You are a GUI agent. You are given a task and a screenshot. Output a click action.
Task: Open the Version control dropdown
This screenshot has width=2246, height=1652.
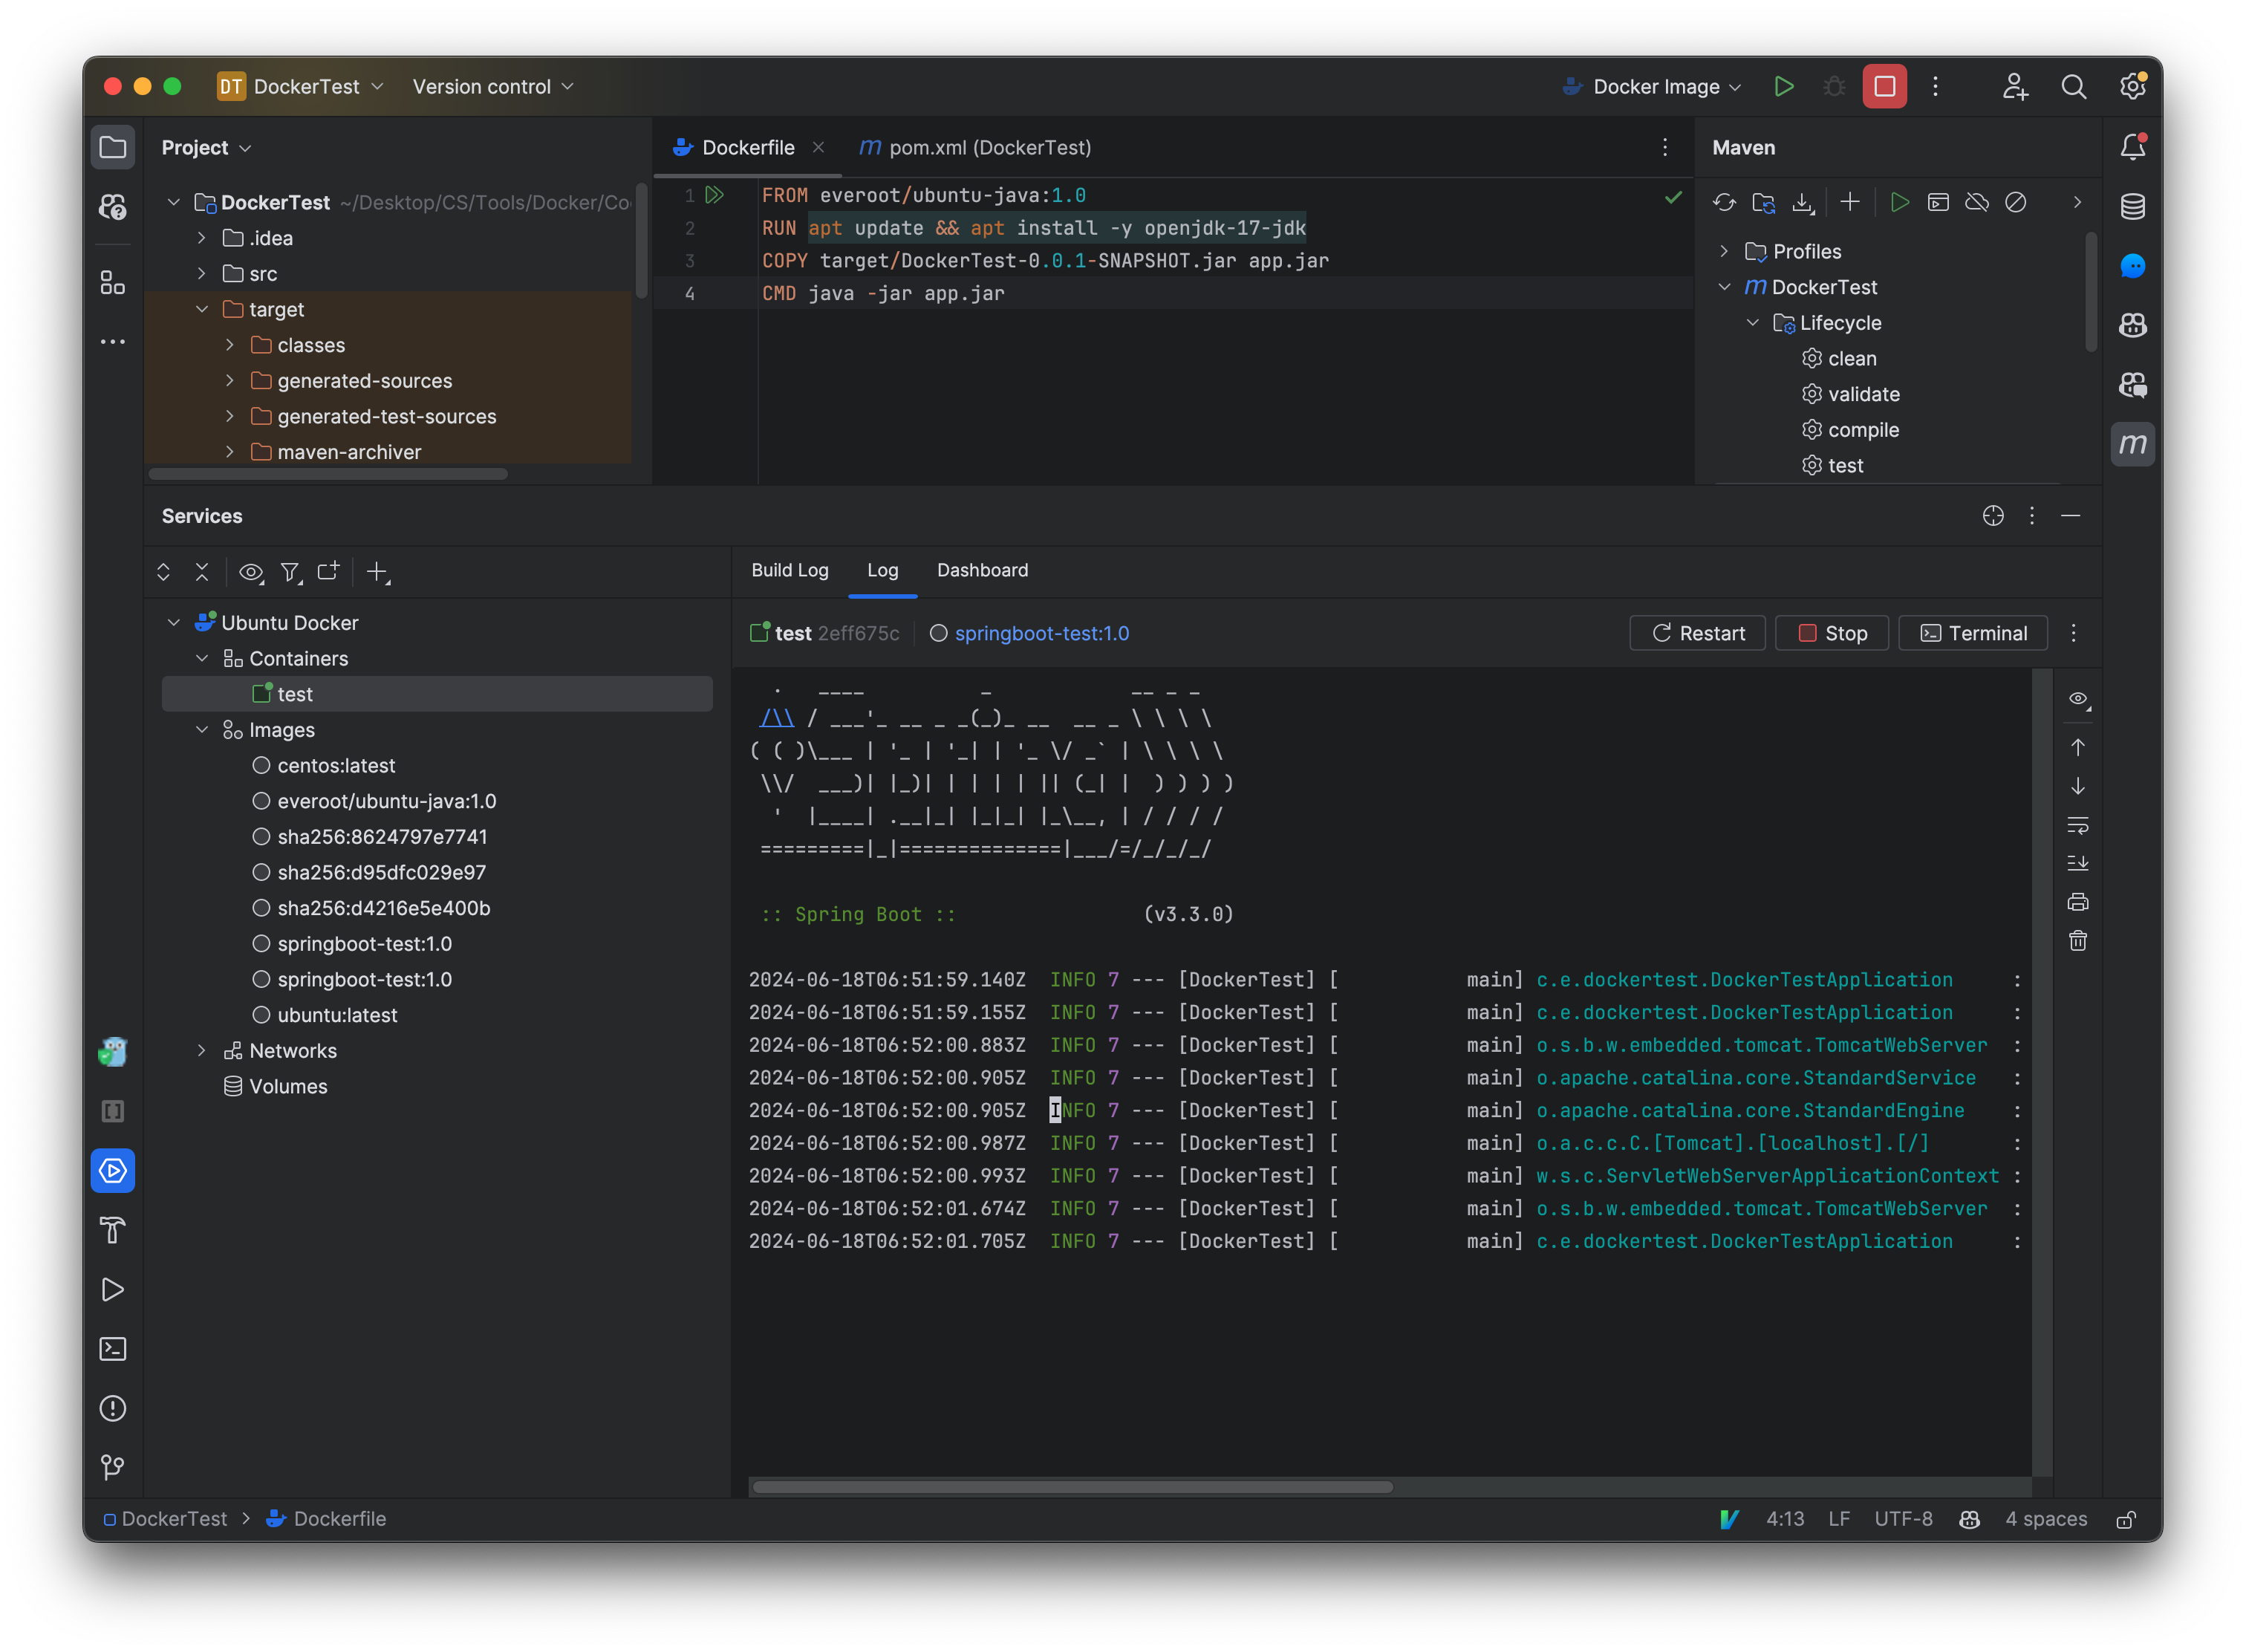coord(493,87)
